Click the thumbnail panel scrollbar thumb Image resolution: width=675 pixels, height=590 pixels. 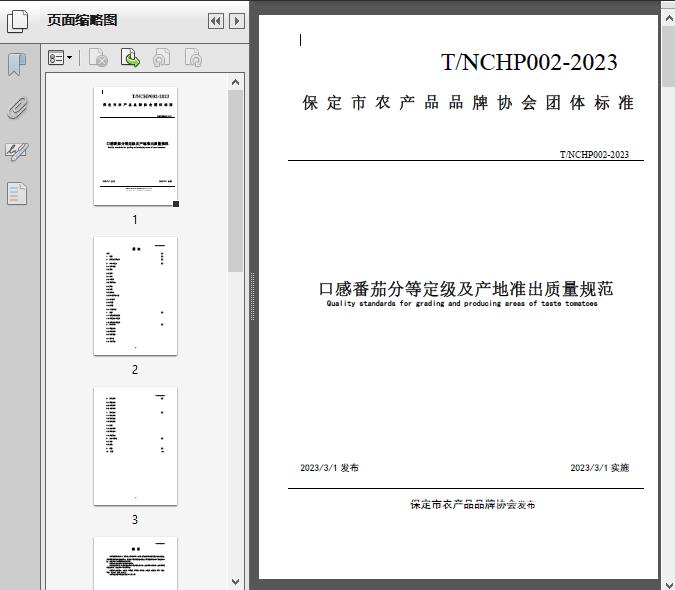coord(235,181)
